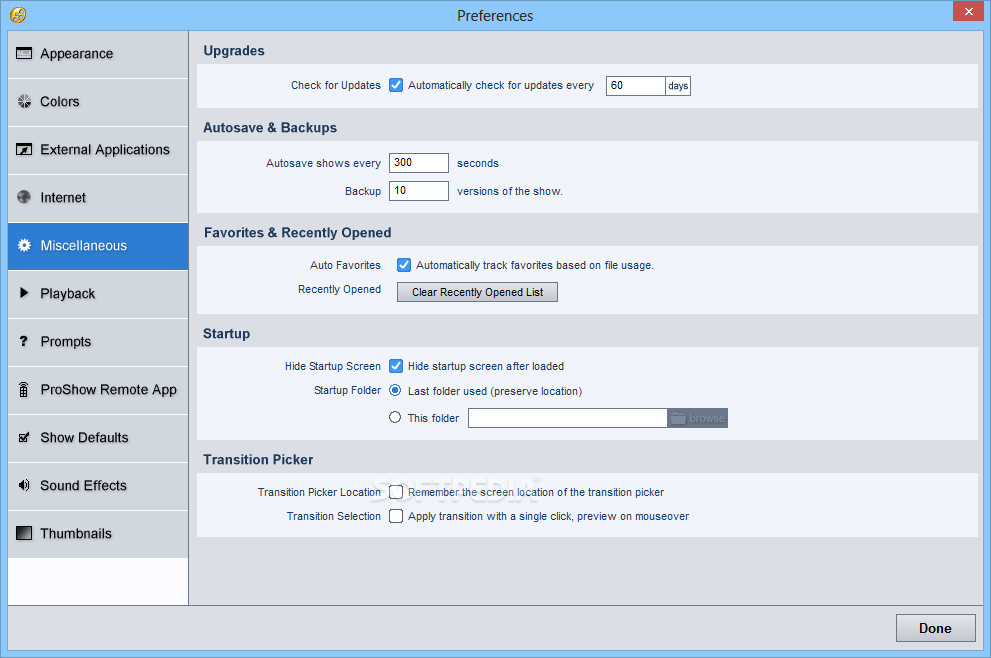Click the "seconds" unit text

pyautogui.click(x=478, y=163)
